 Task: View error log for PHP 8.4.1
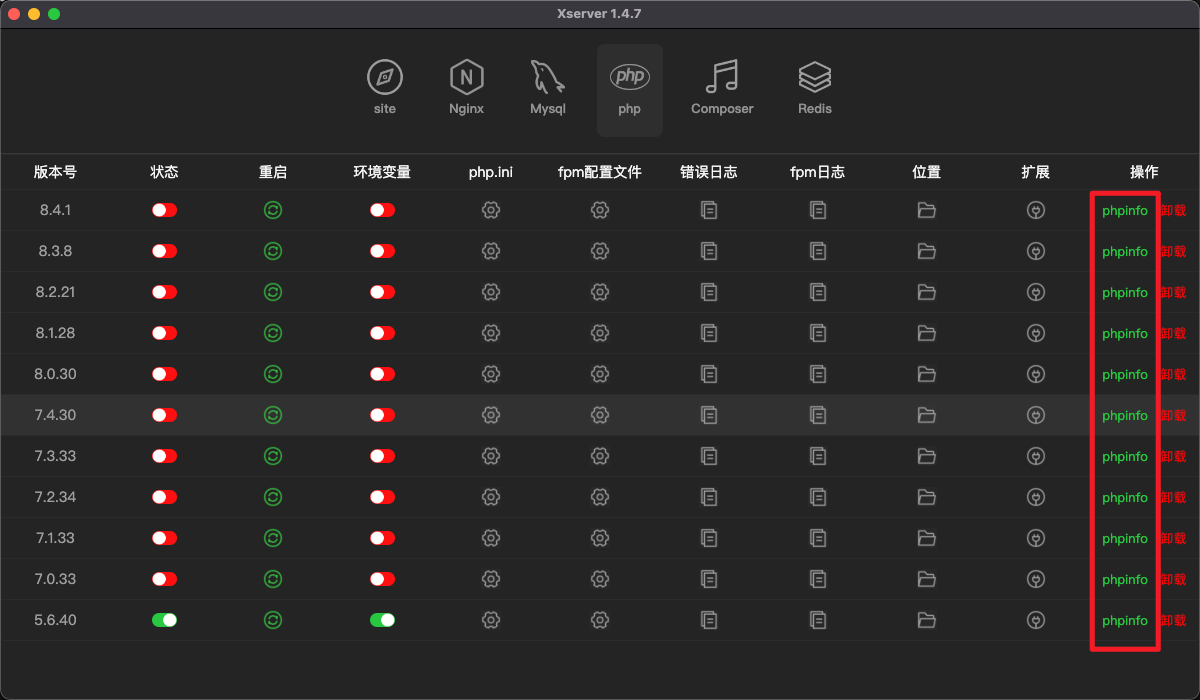pos(709,210)
